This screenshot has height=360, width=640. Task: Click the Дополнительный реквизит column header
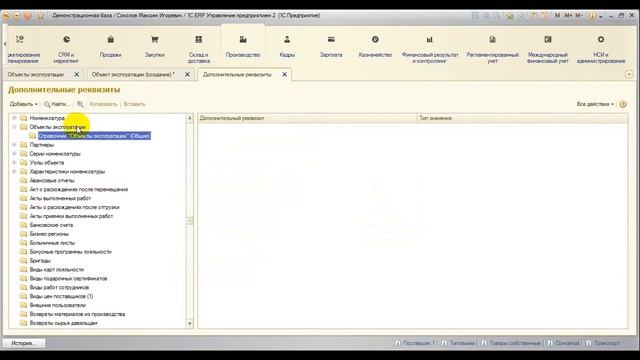click(x=307, y=118)
